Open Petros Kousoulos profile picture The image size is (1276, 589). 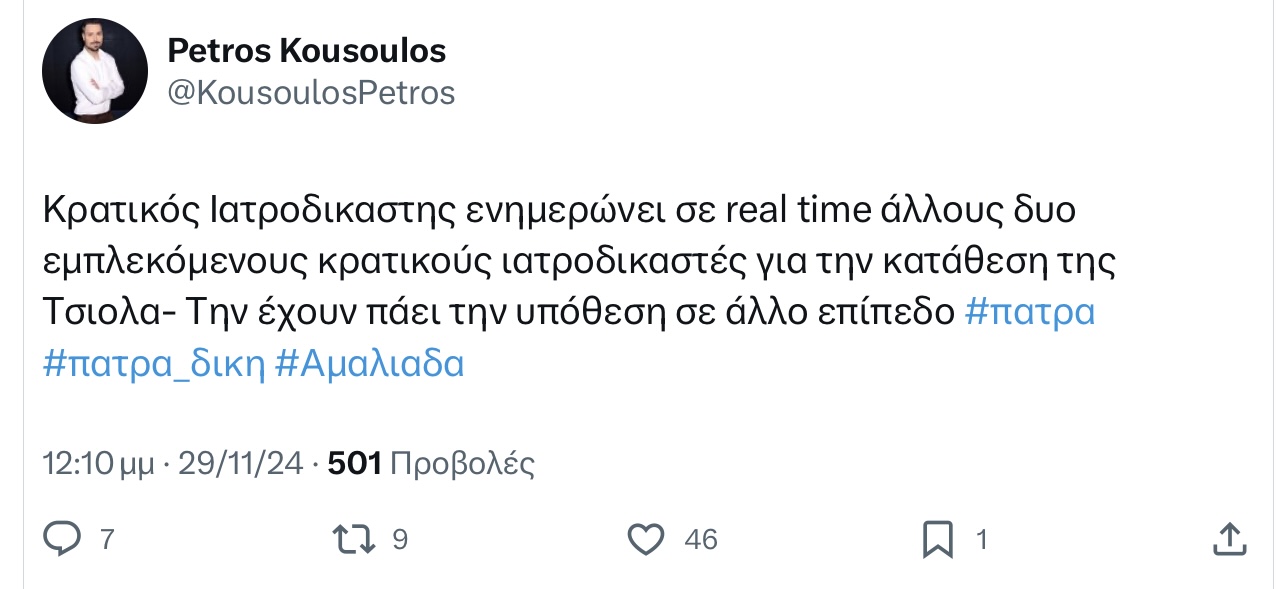95,71
